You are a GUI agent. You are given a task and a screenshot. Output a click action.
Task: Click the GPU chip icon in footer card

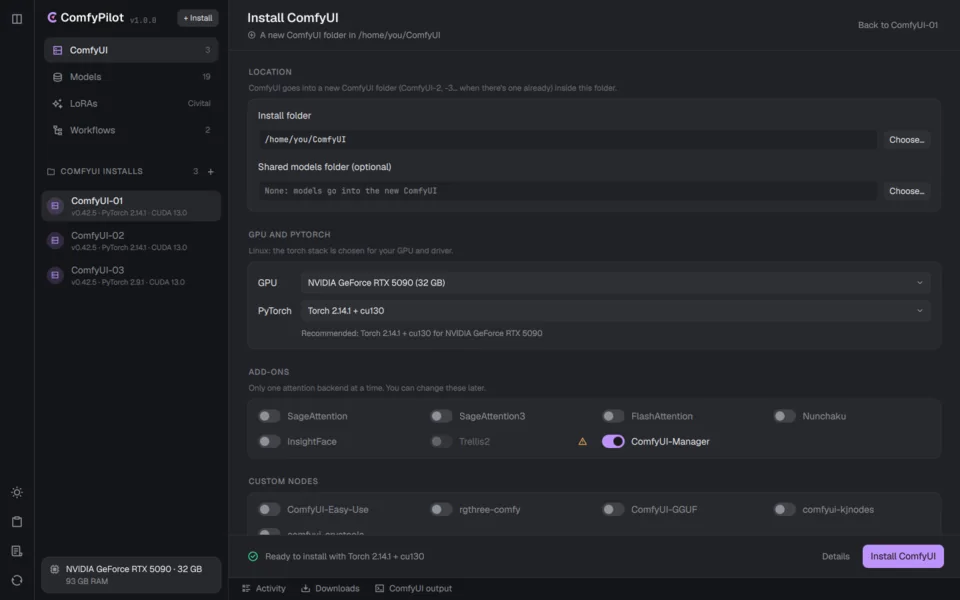click(x=54, y=569)
